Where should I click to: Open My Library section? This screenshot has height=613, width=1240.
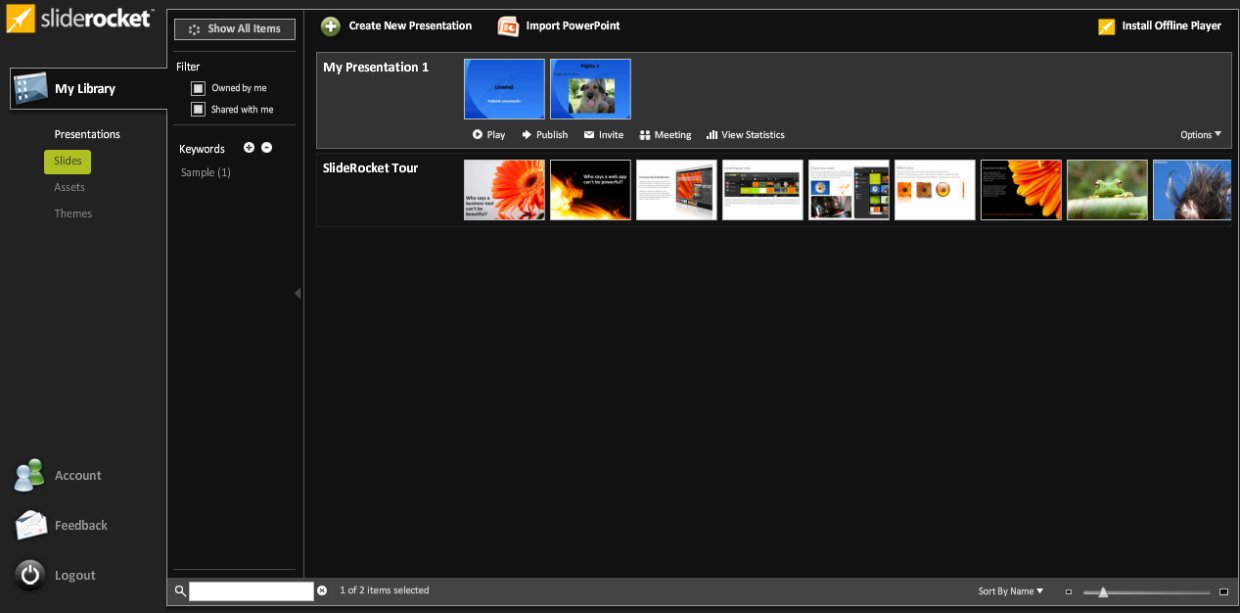88,89
